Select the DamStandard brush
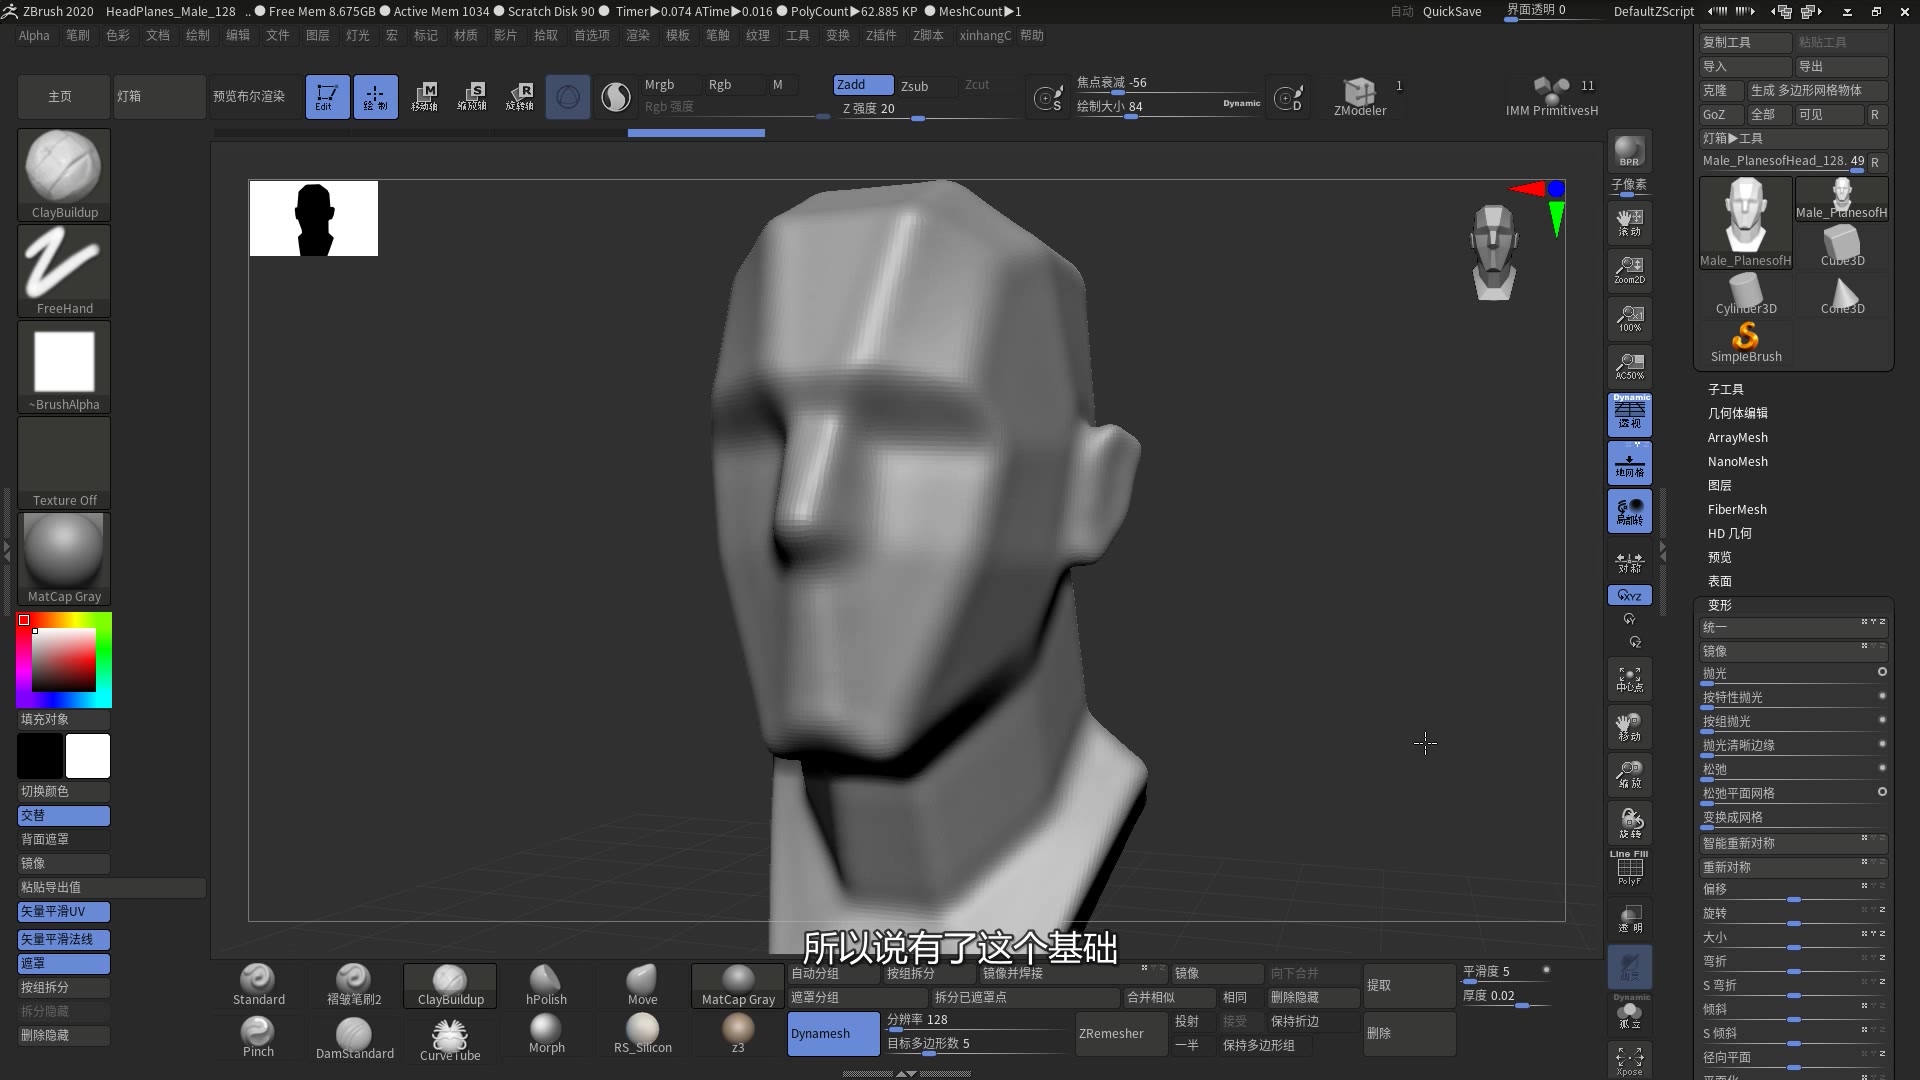The height and width of the screenshot is (1080, 1920). [354, 1037]
